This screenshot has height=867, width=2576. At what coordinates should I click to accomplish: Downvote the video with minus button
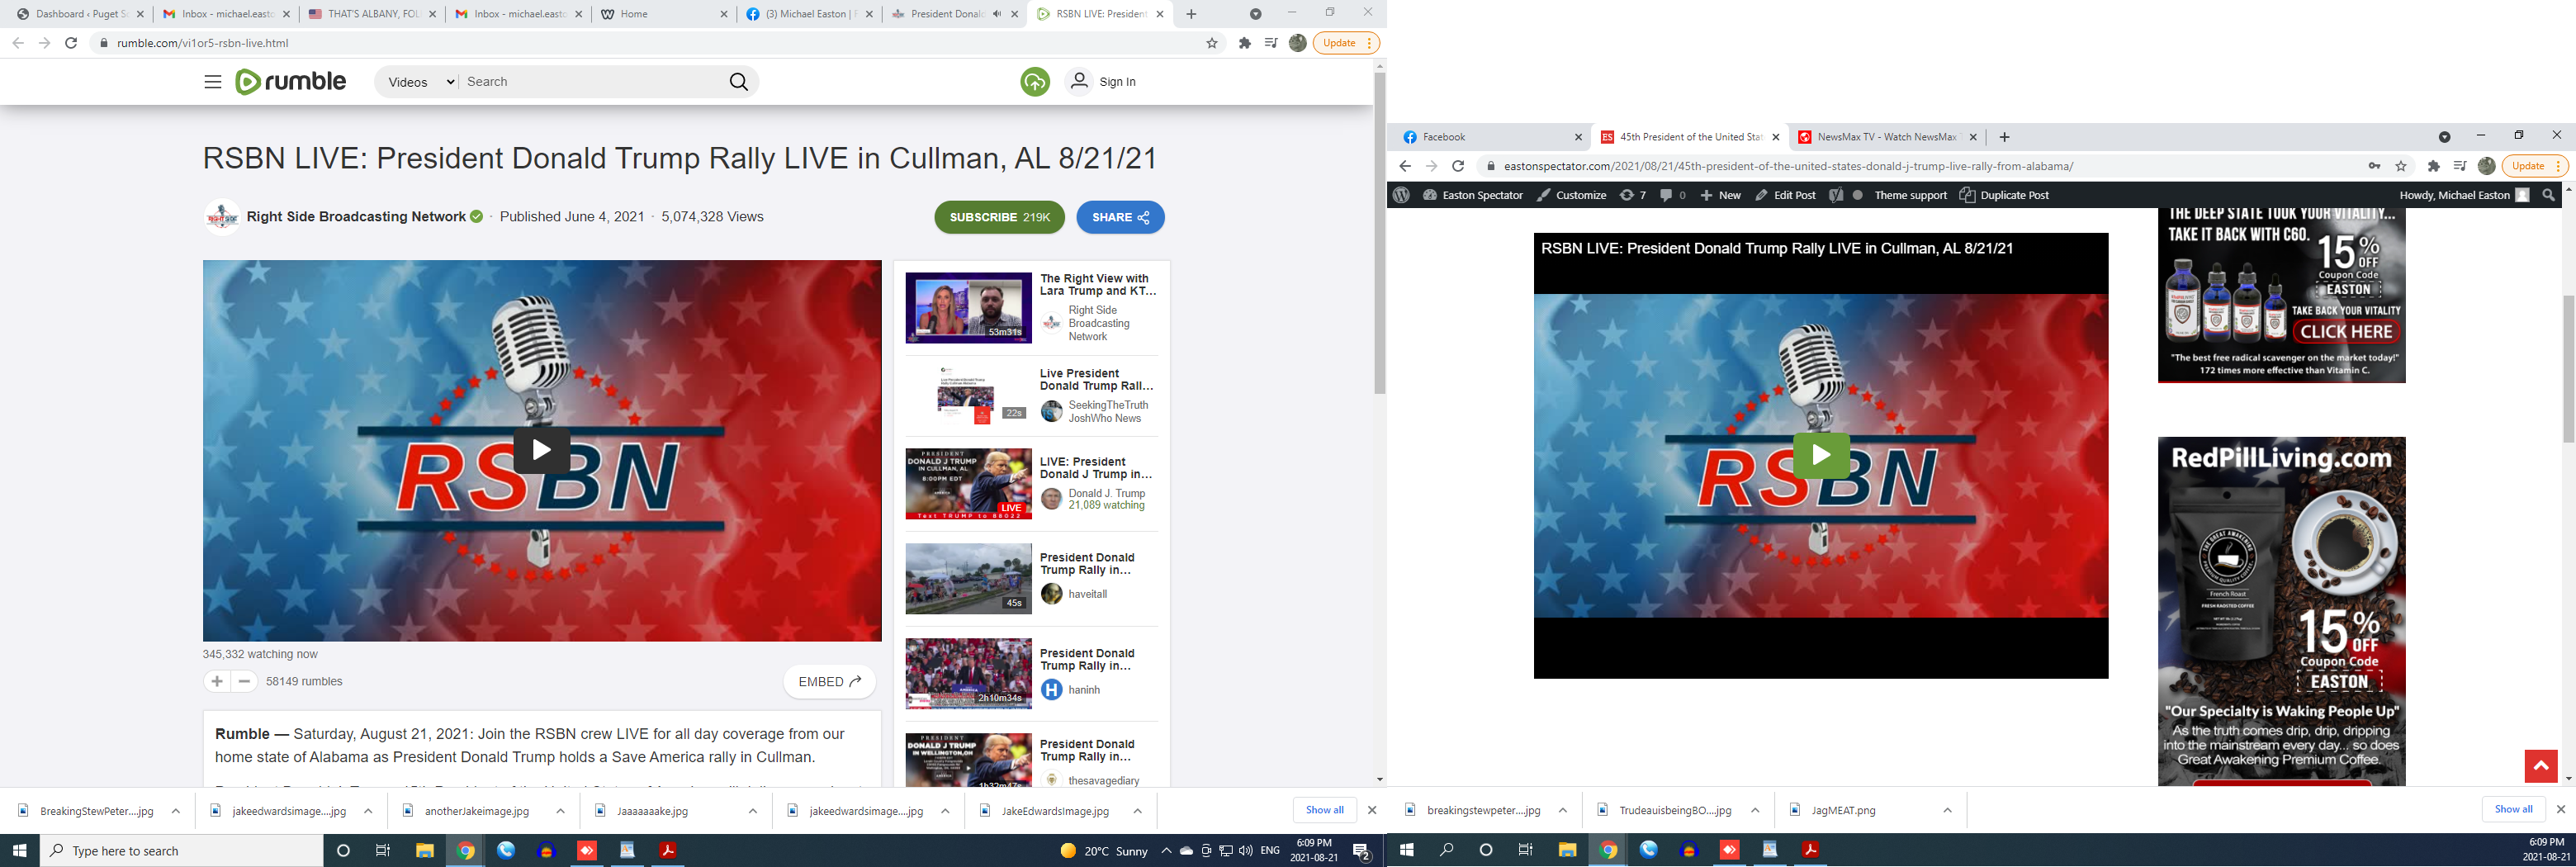[x=244, y=681]
